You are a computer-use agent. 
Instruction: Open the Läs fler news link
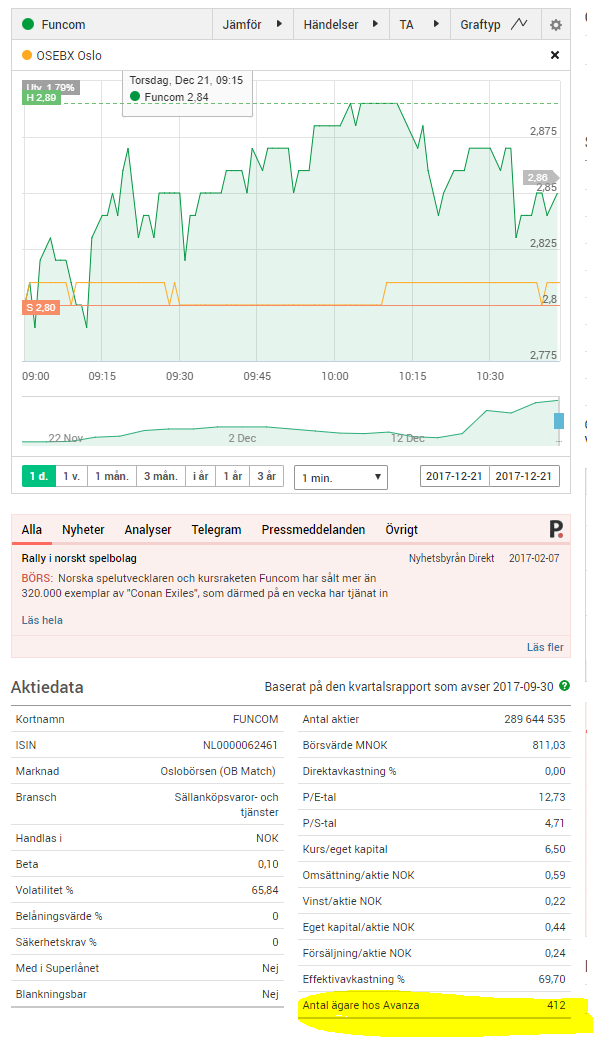(x=545, y=647)
